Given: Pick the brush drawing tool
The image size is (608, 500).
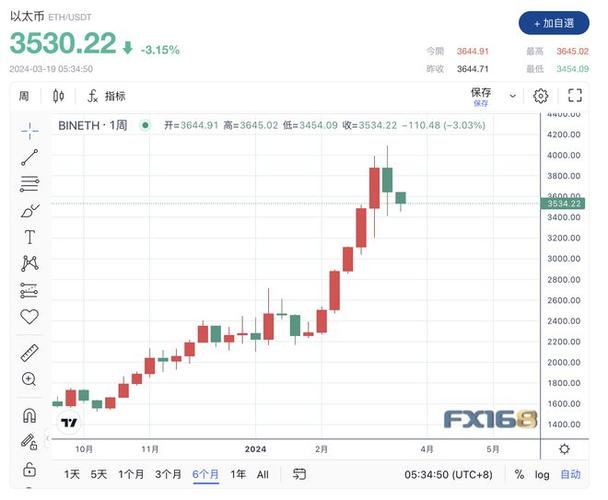Looking at the screenshot, I should tap(29, 211).
